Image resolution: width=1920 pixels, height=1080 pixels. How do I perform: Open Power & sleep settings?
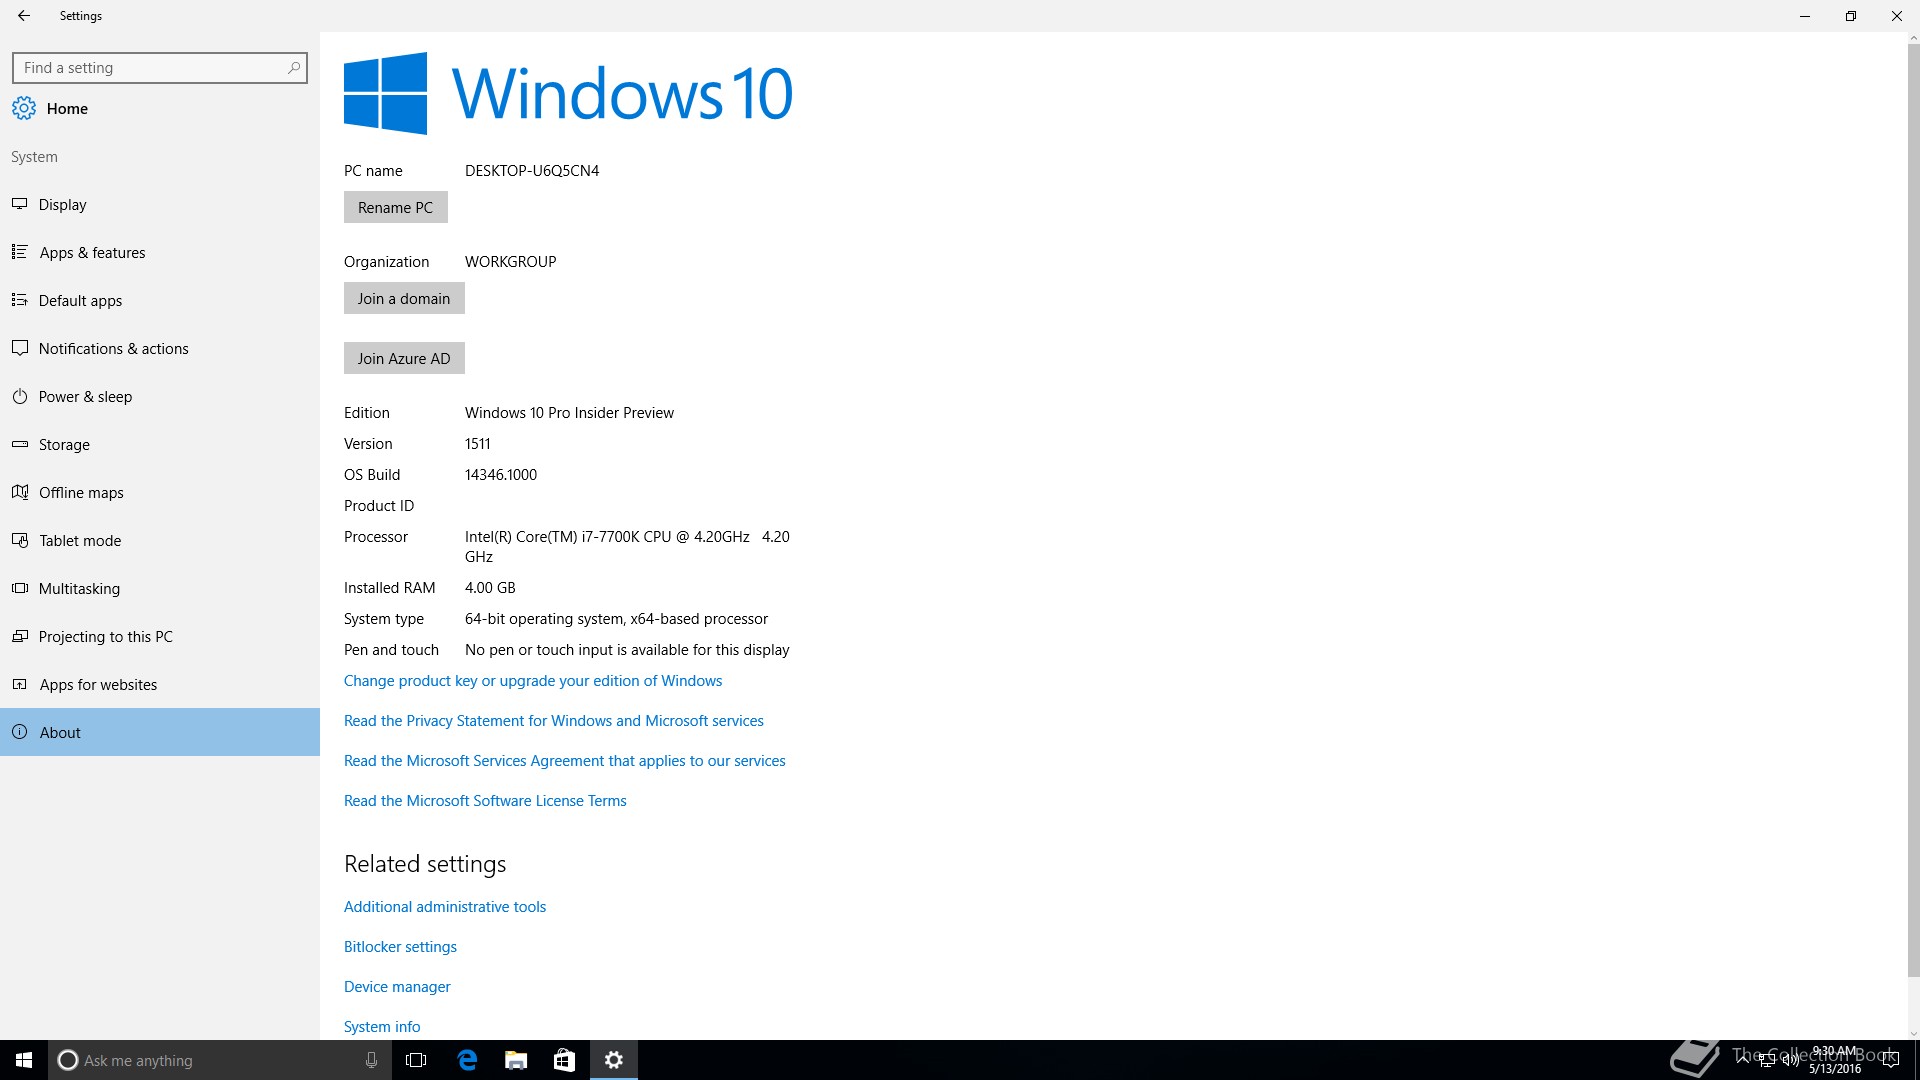point(160,396)
